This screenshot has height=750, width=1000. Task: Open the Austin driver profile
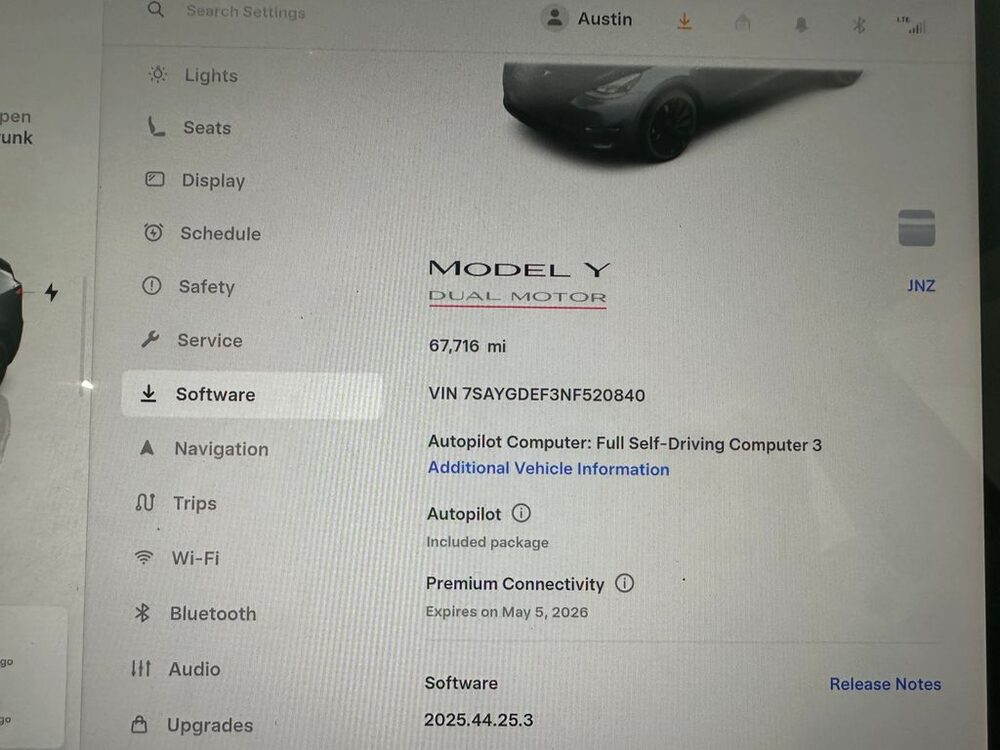[587, 18]
